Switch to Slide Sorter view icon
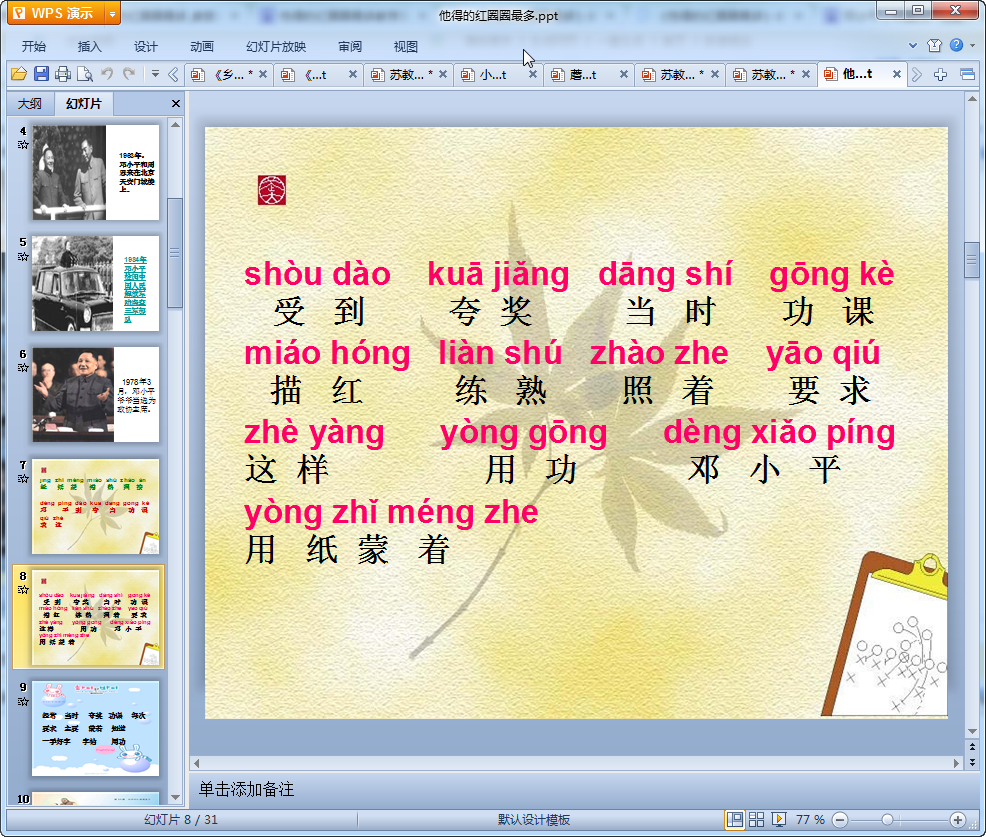The height and width of the screenshot is (837, 986). (x=756, y=819)
